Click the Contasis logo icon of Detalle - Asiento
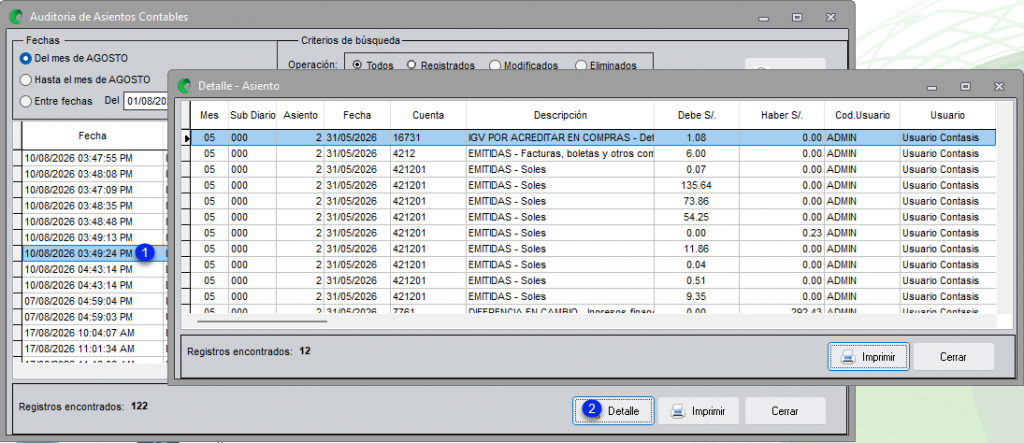 click(186, 86)
